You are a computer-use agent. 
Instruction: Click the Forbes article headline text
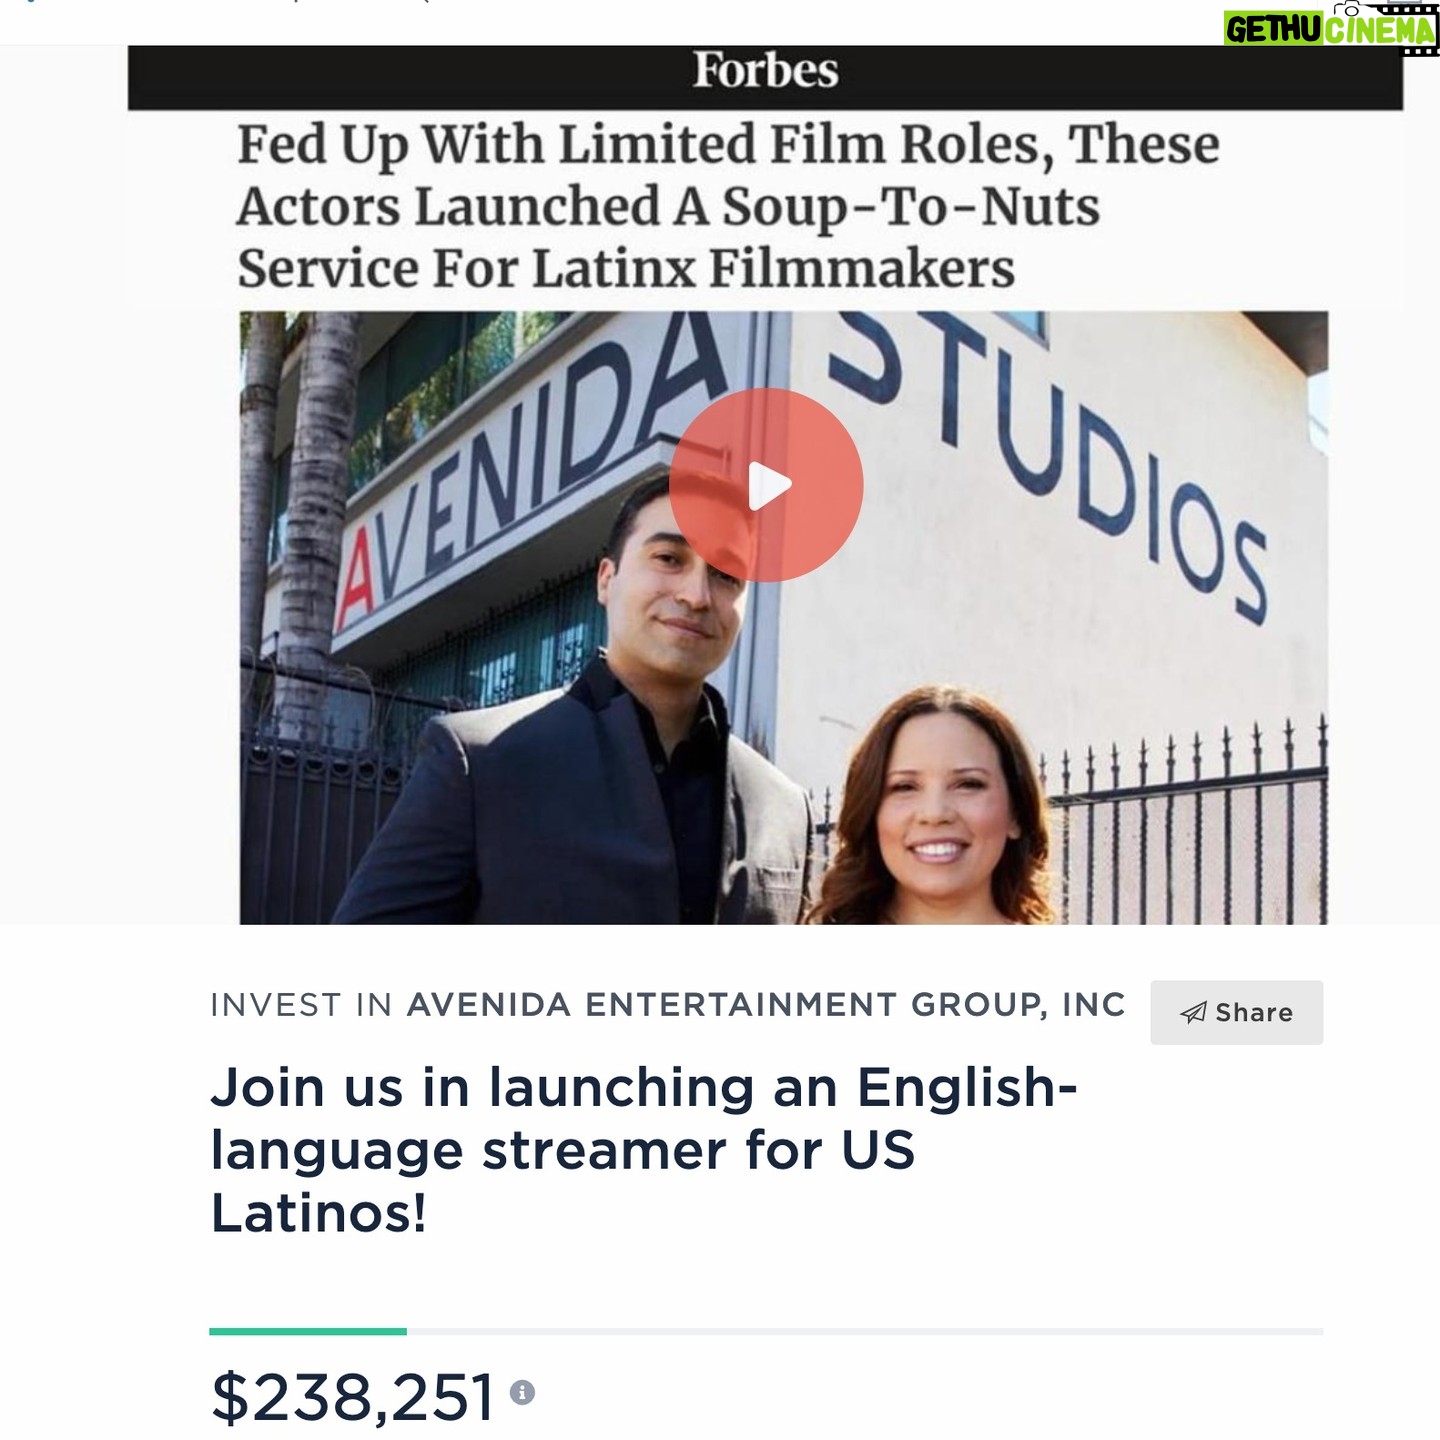(728, 206)
